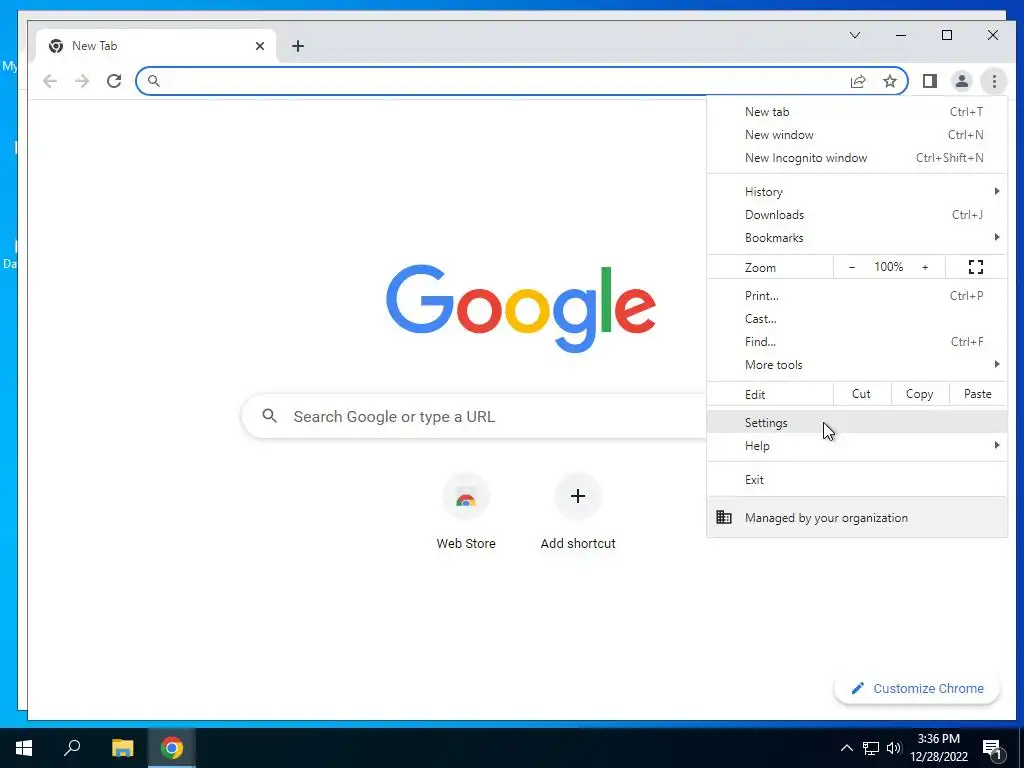Choose Find... from the menu

857,342
